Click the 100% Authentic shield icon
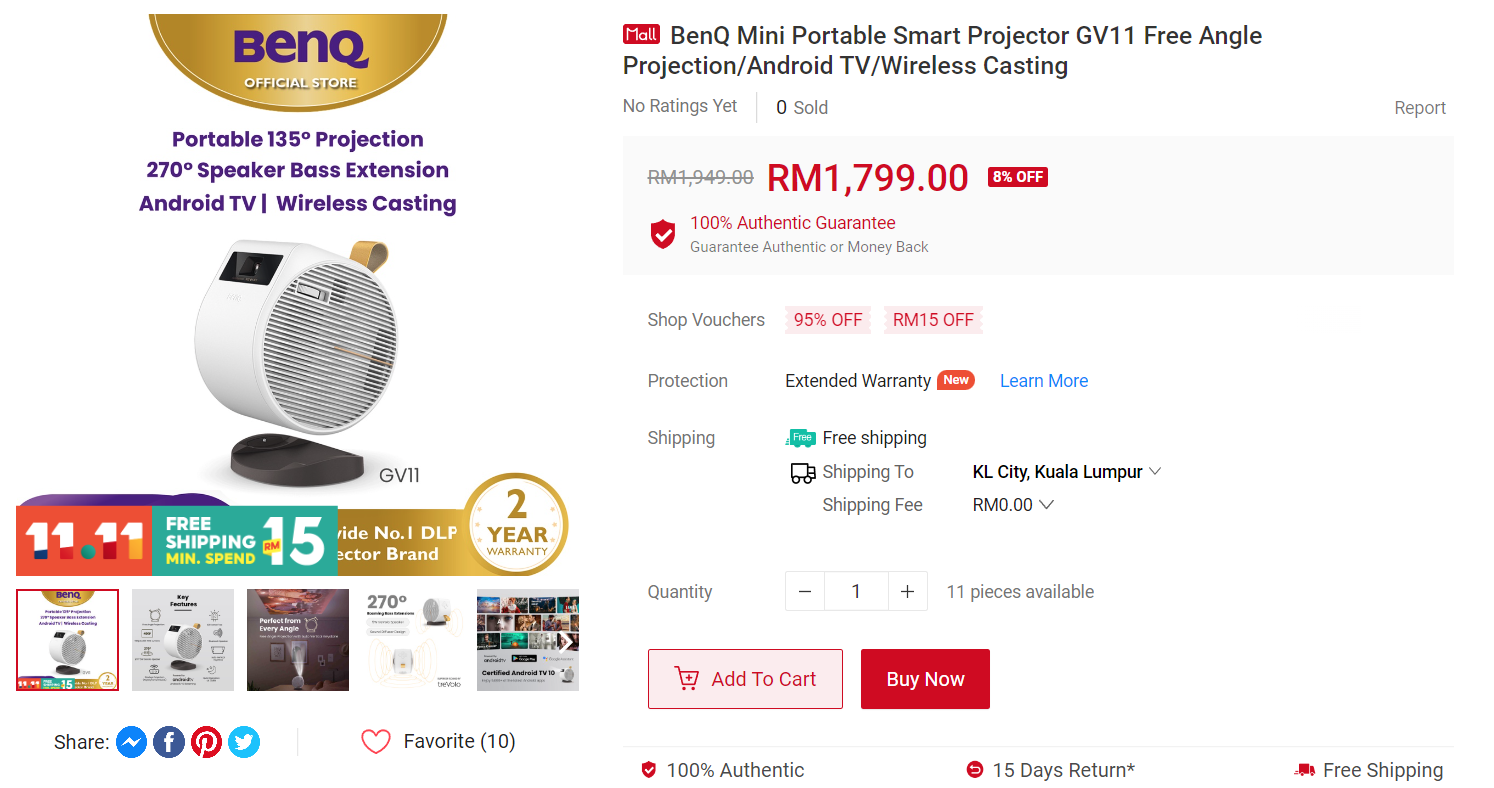The width and height of the screenshot is (1494, 788). [x=649, y=770]
